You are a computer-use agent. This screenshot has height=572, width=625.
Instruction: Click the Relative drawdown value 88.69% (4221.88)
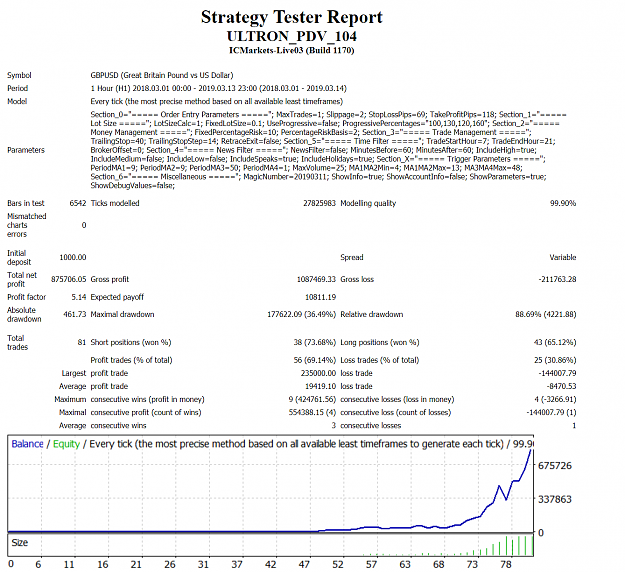pyautogui.click(x=546, y=315)
